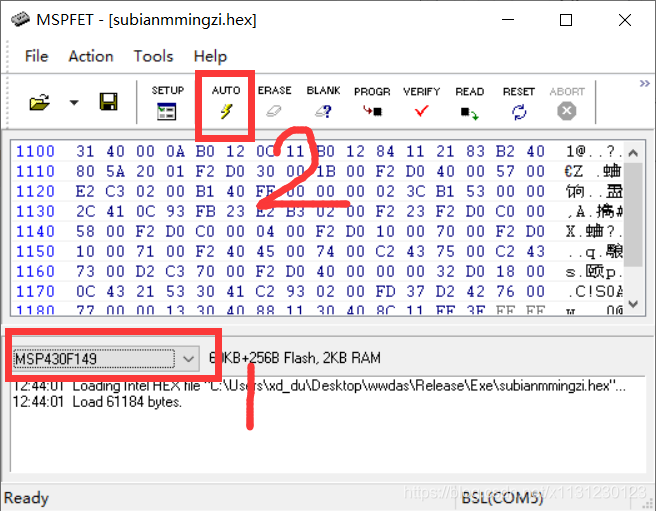Minimize the MSPFET window
Viewport: 656px width, 511px height.
[508, 20]
